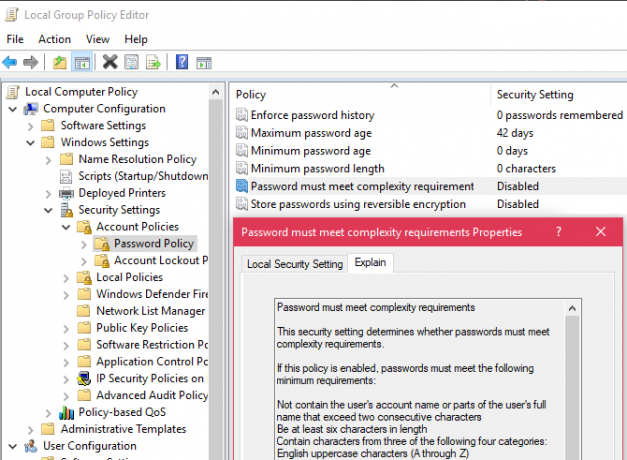Screen dimensions: 627x460
Task: Click the Show/Hide Action Pane icon
Action: point(204,63)
